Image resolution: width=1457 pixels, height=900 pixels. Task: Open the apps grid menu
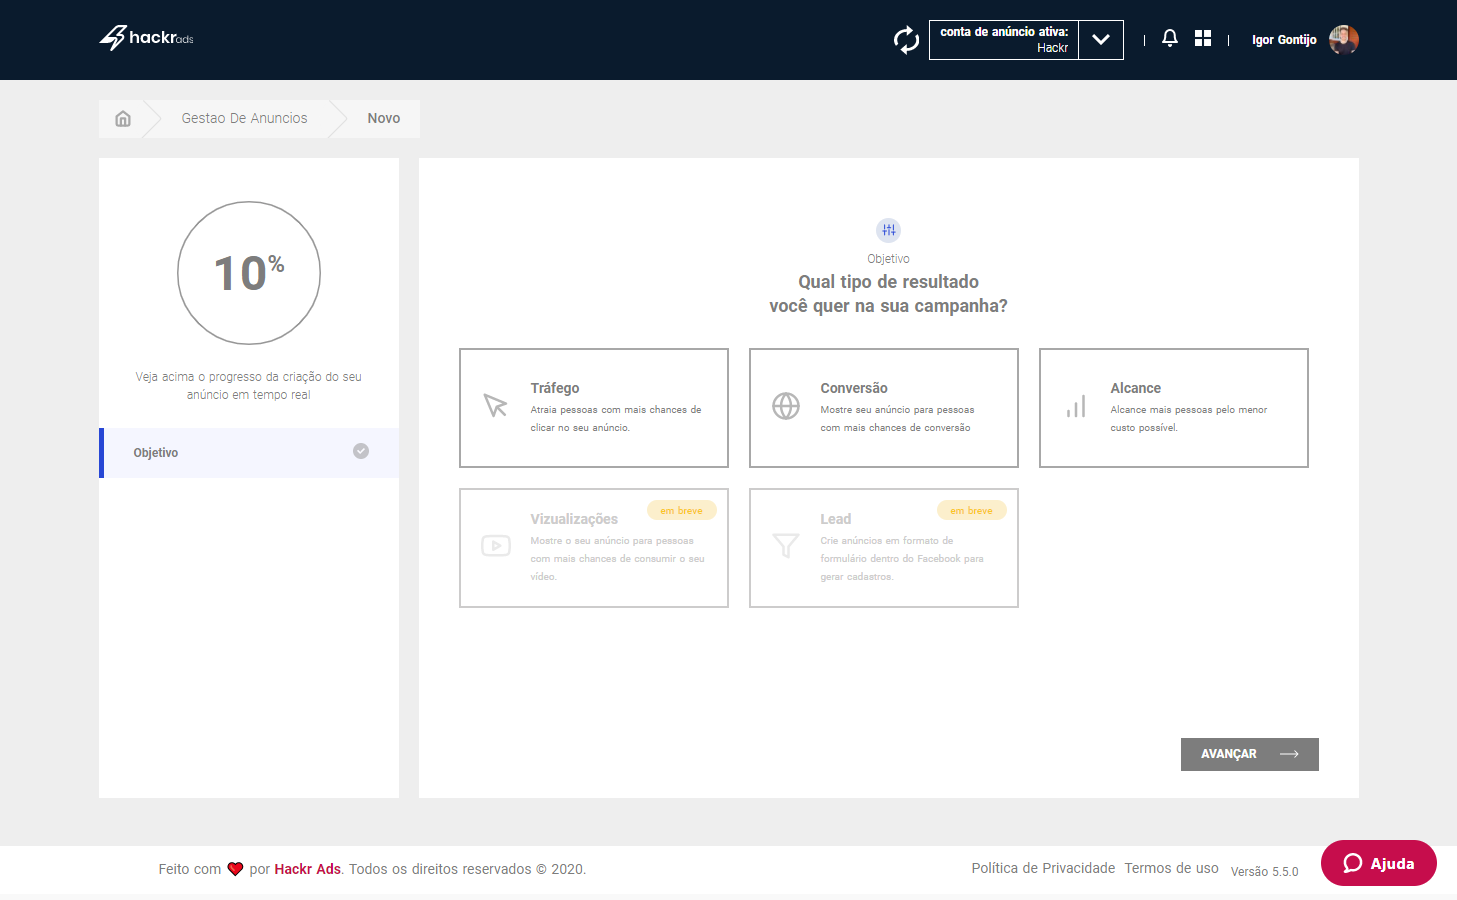(1203, 38)
